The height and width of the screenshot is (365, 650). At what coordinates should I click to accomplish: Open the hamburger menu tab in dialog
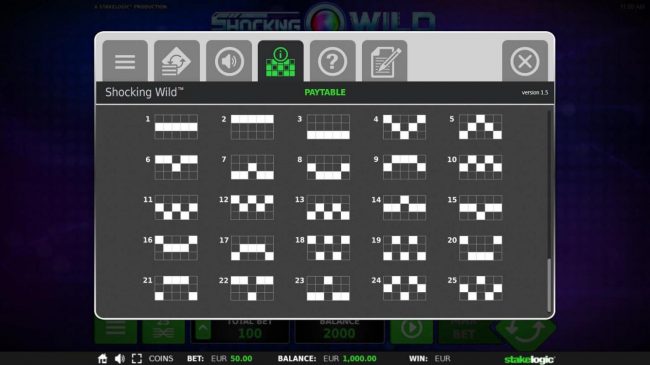[125, 61]
